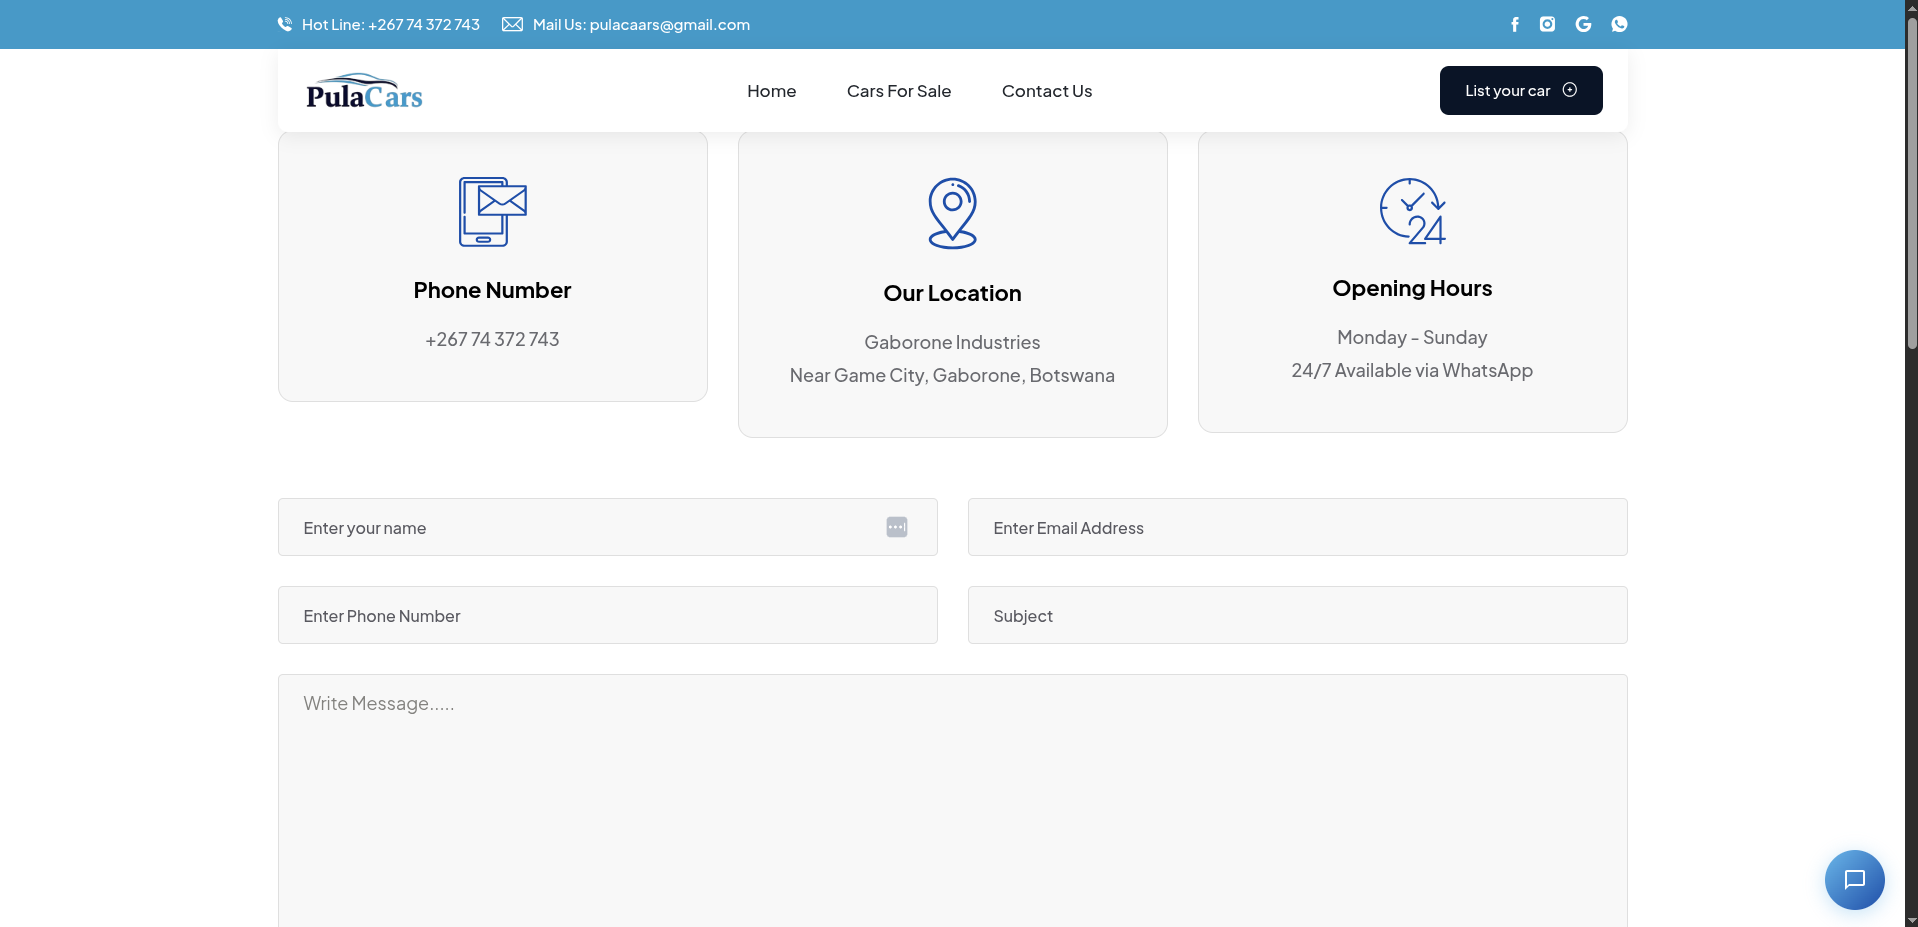Click the 24-hour clock icon

(x=1412, y=211)
